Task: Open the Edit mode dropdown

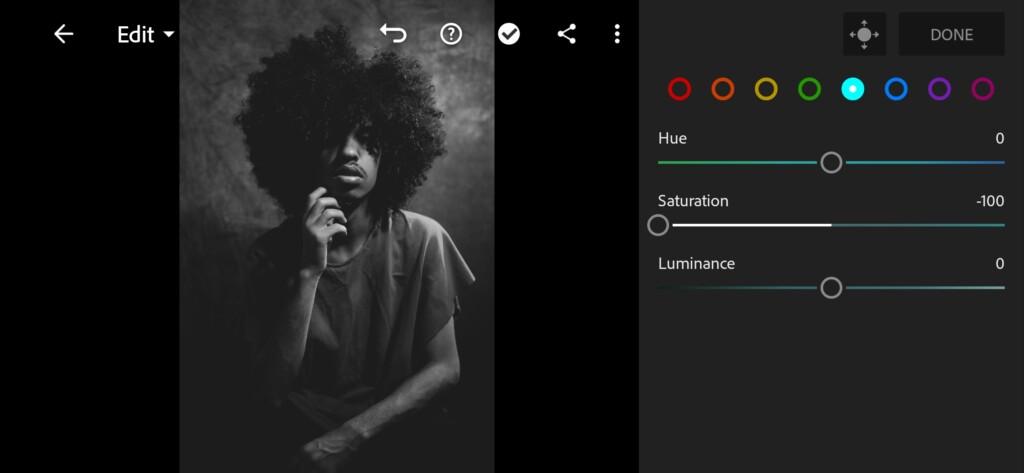Action: coord(146,35)
